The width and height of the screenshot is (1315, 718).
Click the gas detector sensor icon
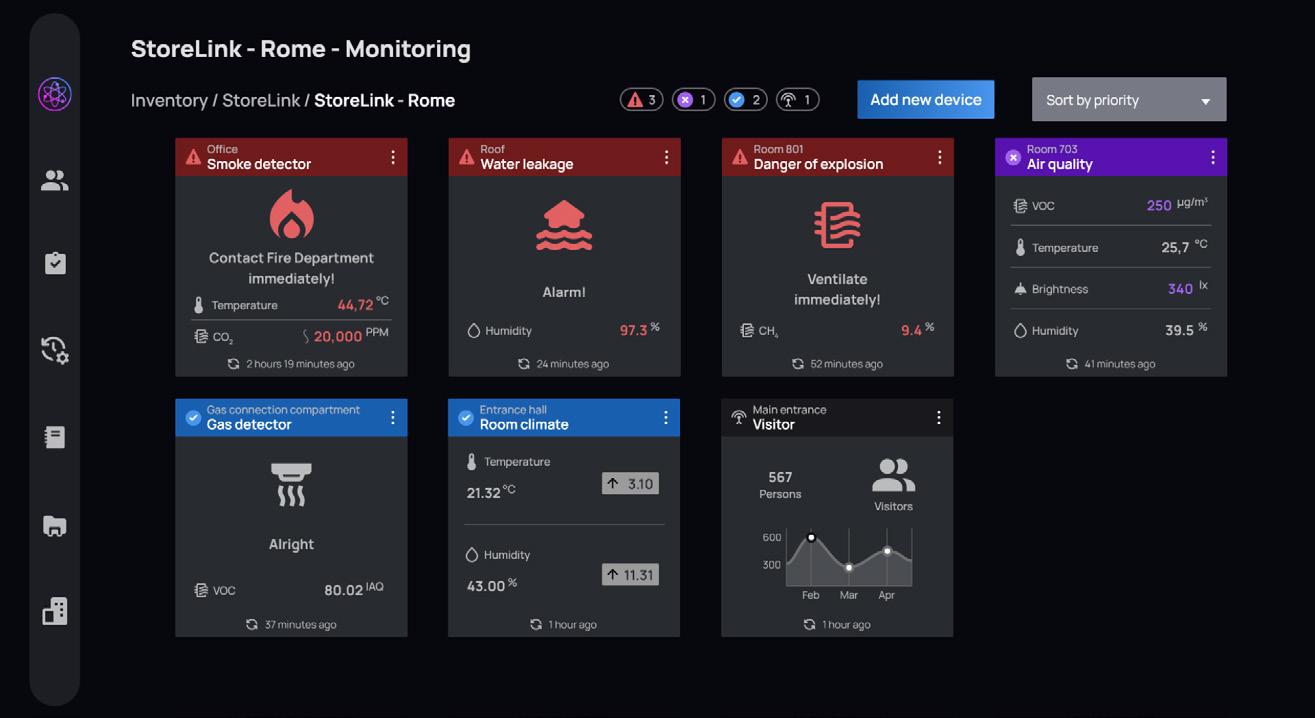291,484
